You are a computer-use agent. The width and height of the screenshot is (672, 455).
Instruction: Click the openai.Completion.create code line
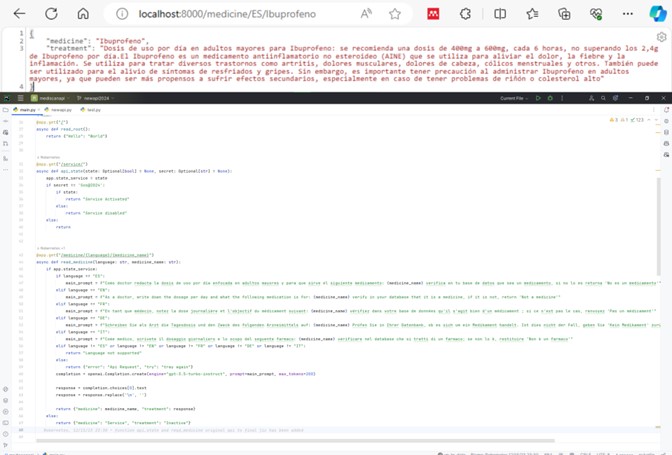186,374
